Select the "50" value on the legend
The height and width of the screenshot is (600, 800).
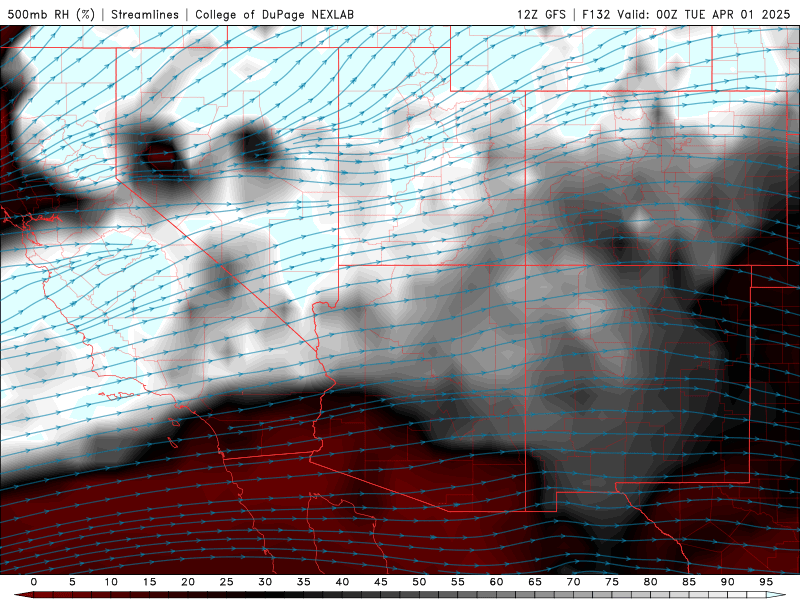419,582
